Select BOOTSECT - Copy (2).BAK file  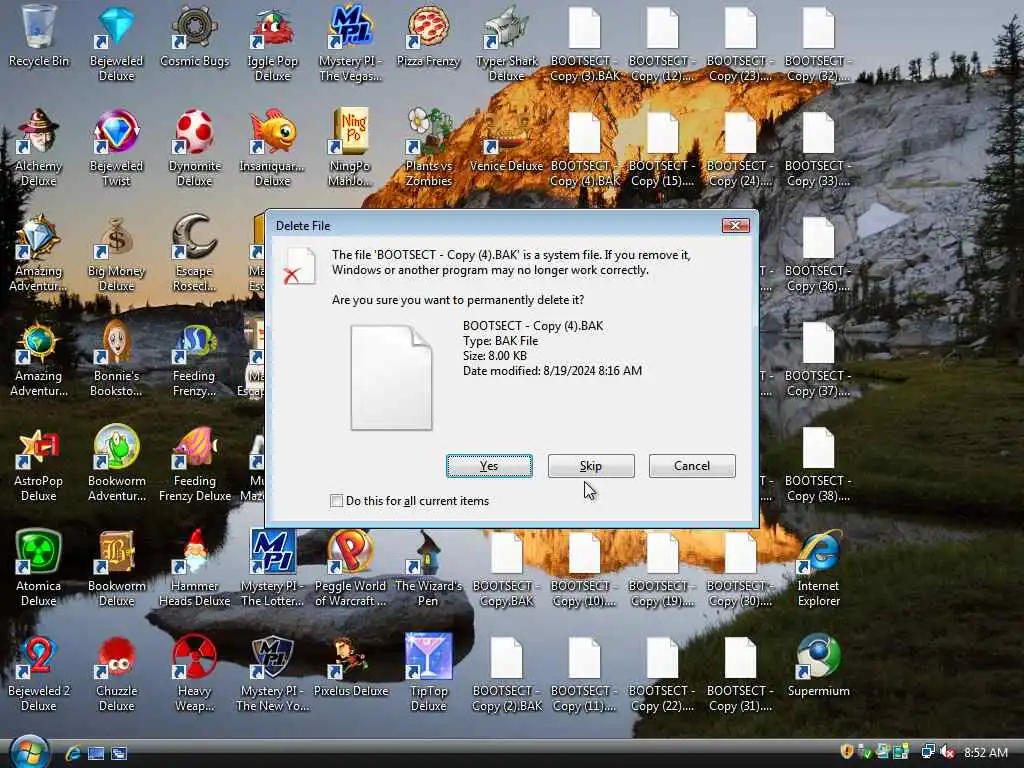coord(507,673)
